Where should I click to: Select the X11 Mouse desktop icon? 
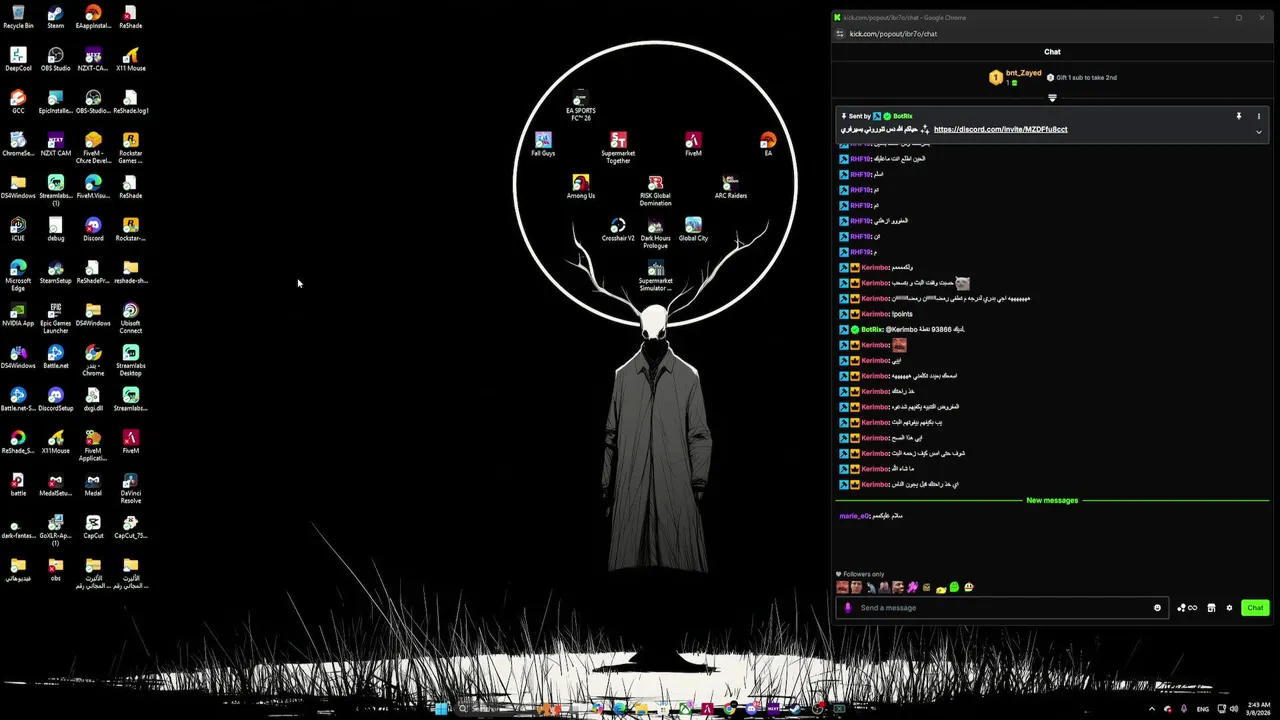tap(130, 59)
